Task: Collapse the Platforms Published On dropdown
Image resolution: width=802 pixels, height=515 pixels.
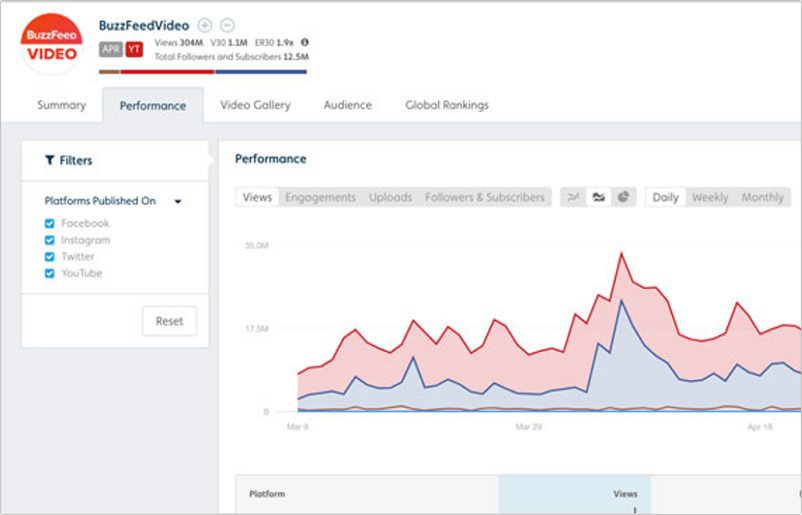Action: coord(178,201)
